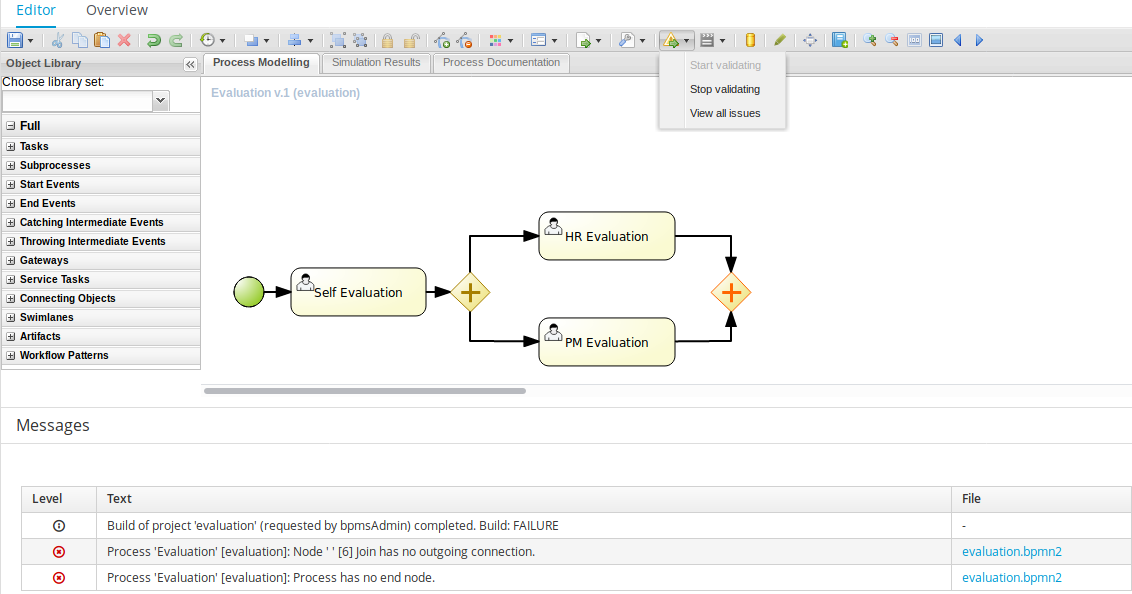Click the green pencil edit icon
This screenshot has width=1132, height=594.
pyautogui.click(x=780, y=40)
